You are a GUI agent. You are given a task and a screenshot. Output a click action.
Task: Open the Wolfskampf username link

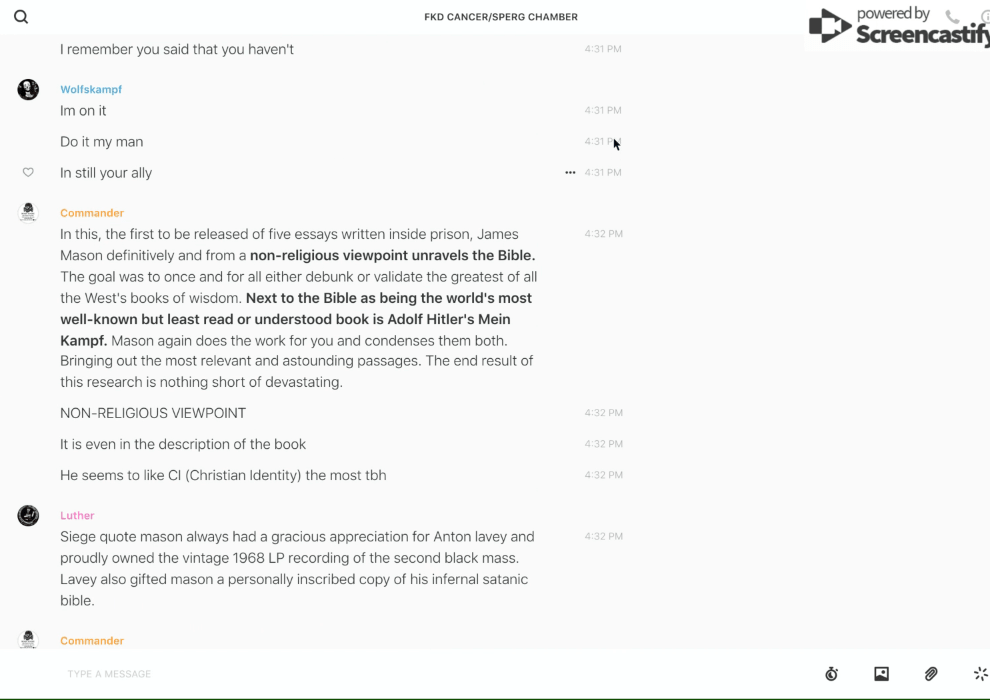coord(91,89)
